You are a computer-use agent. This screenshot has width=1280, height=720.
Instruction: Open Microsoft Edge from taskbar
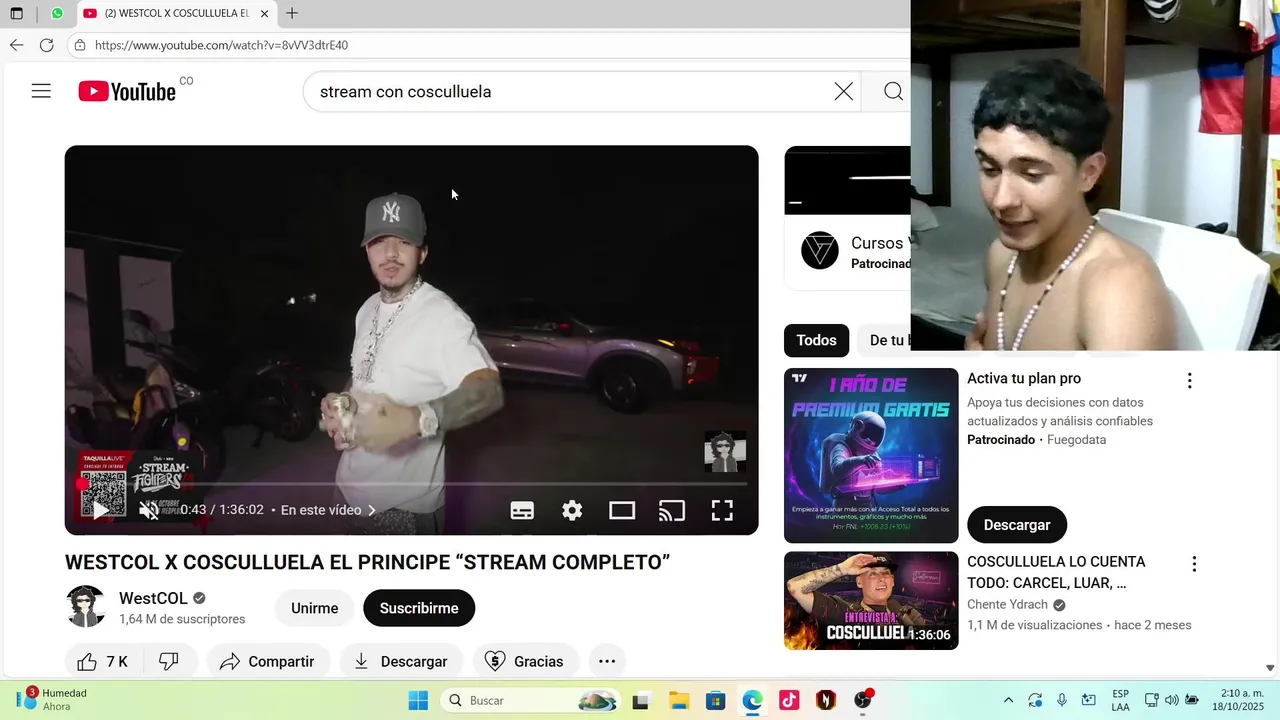[752, 700]
